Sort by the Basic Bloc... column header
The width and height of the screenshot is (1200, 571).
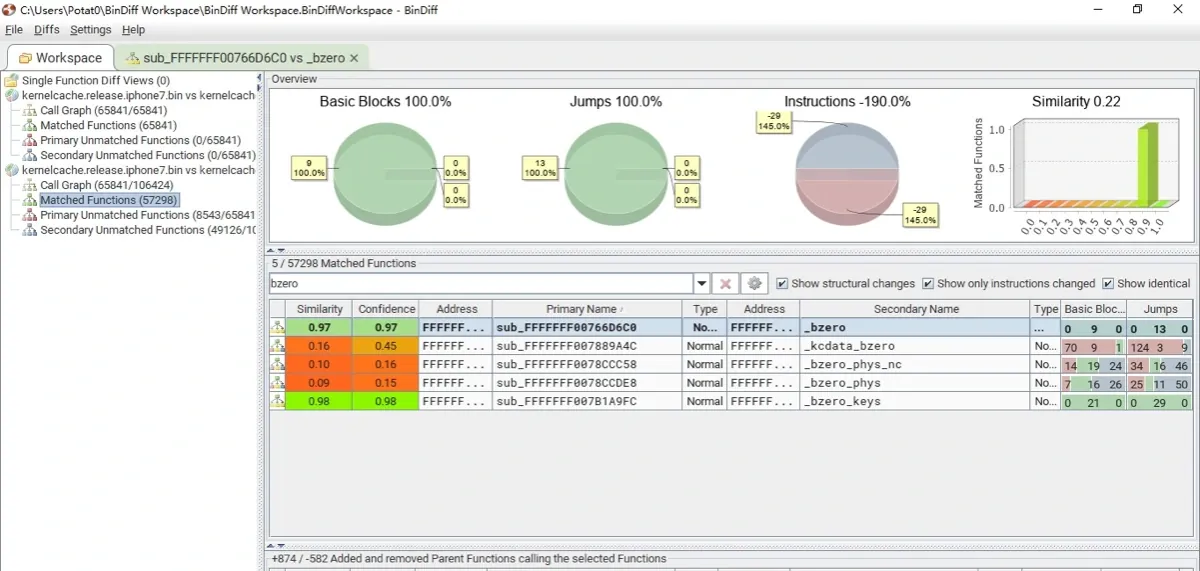point(1093,309)
